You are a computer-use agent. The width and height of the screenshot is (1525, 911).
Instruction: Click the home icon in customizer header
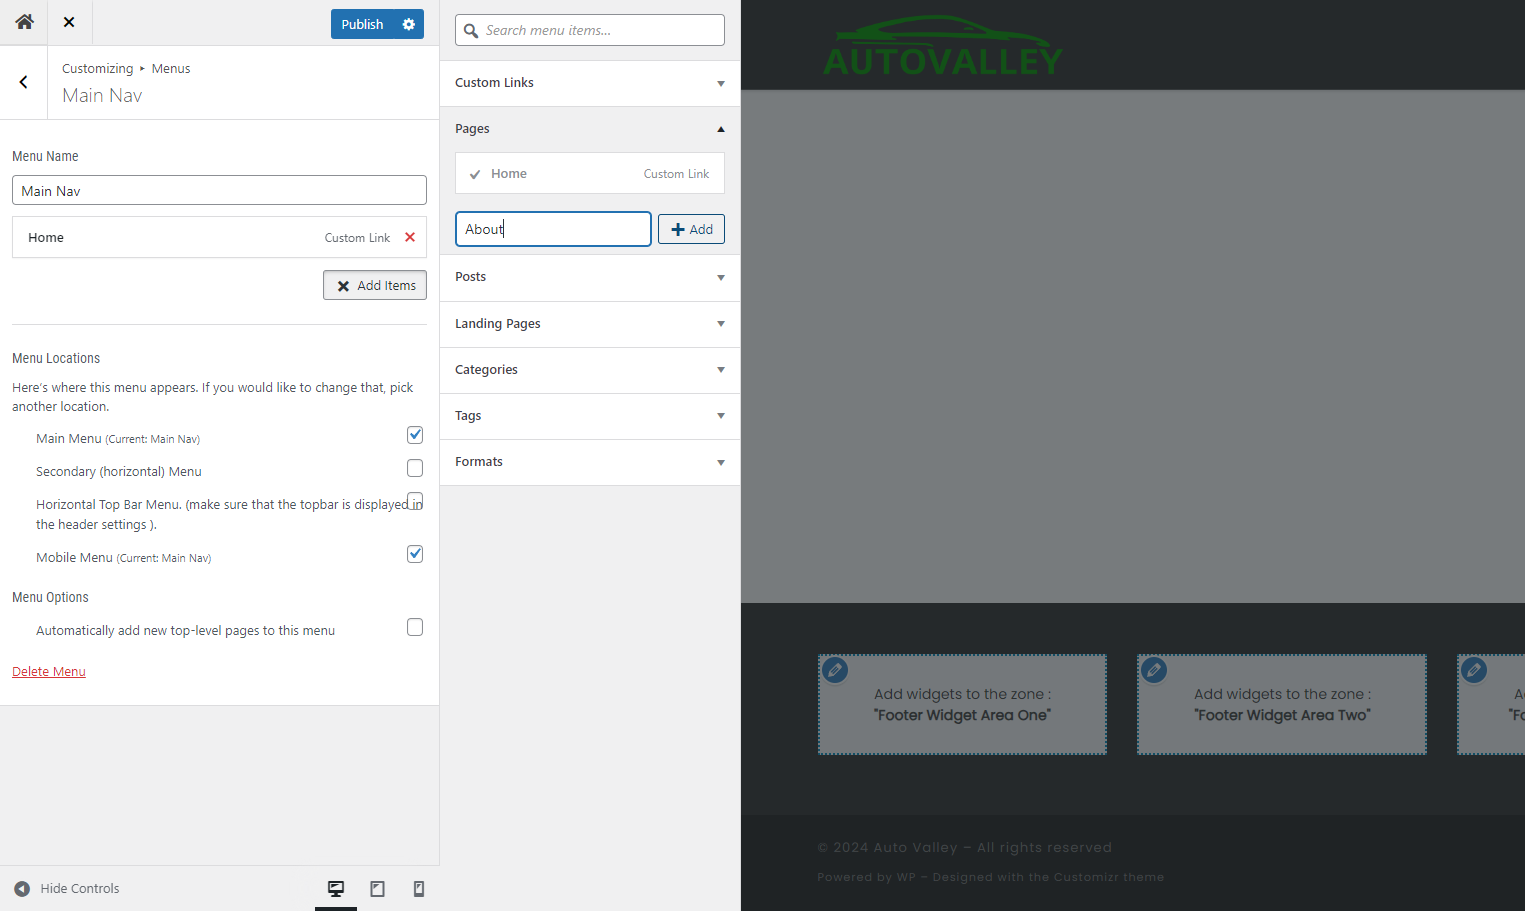click(x=24, y=22)
